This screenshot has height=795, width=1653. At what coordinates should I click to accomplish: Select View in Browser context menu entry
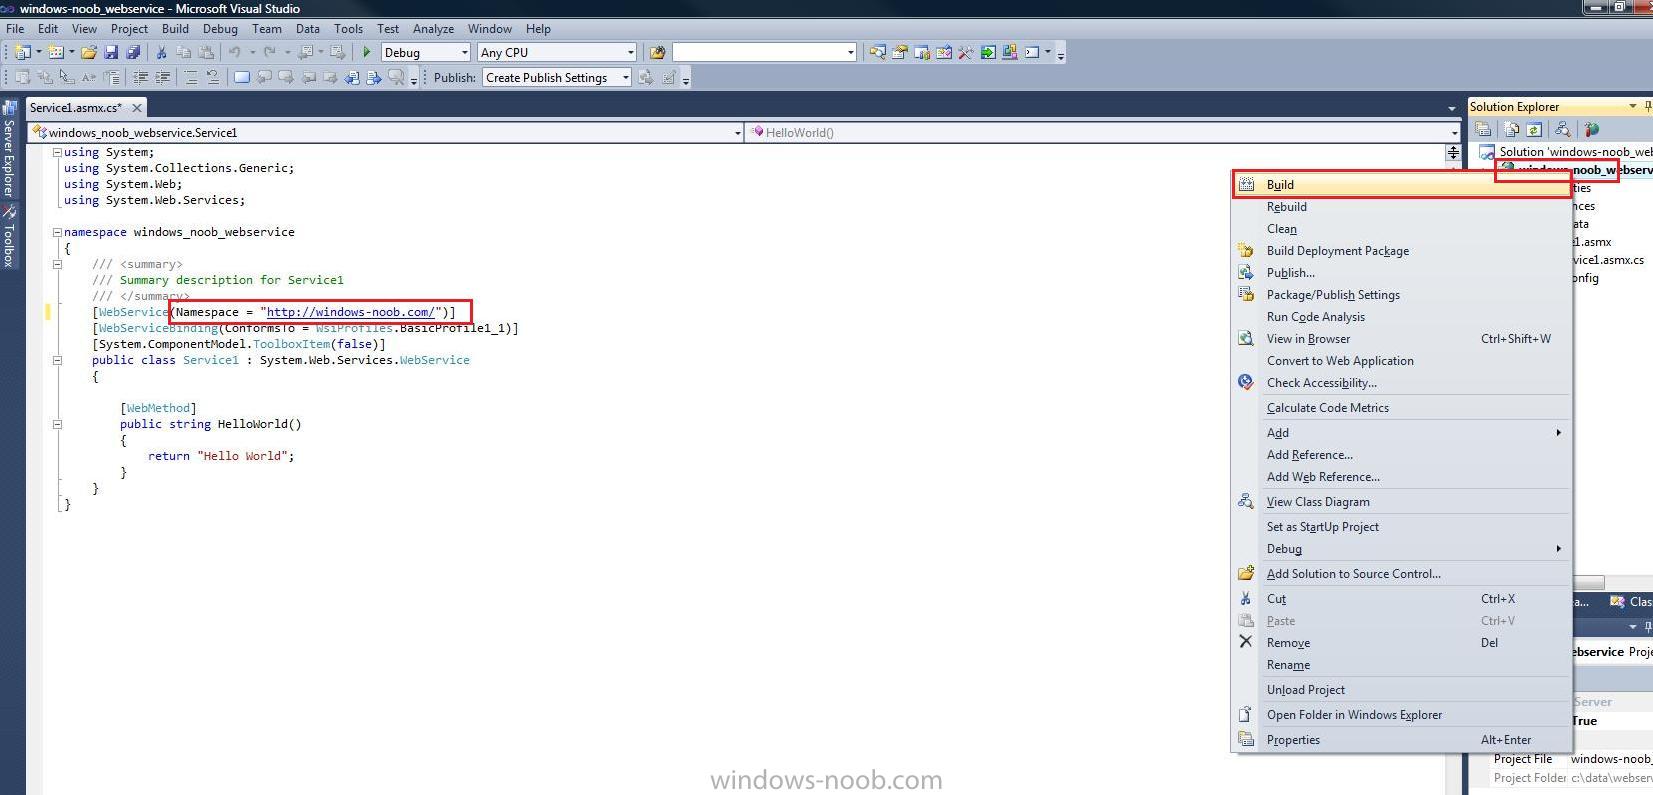pyautogui.click(x=1402, y=339)
